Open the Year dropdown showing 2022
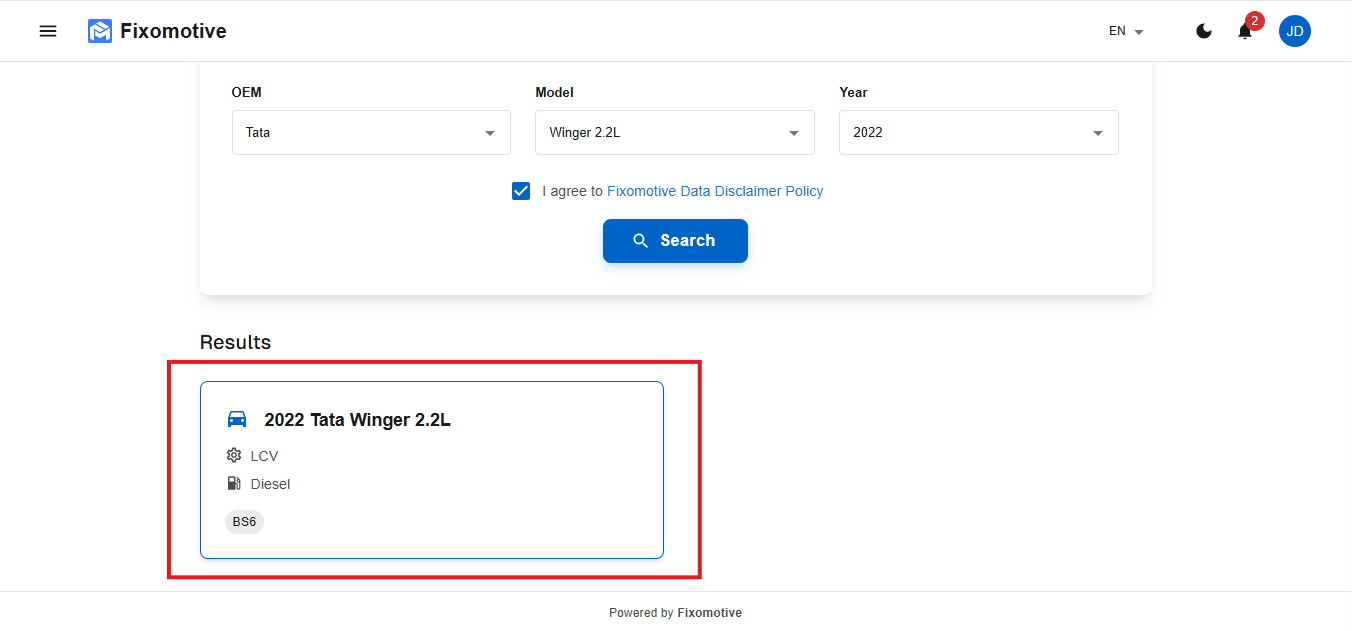 tap(979, 133)
